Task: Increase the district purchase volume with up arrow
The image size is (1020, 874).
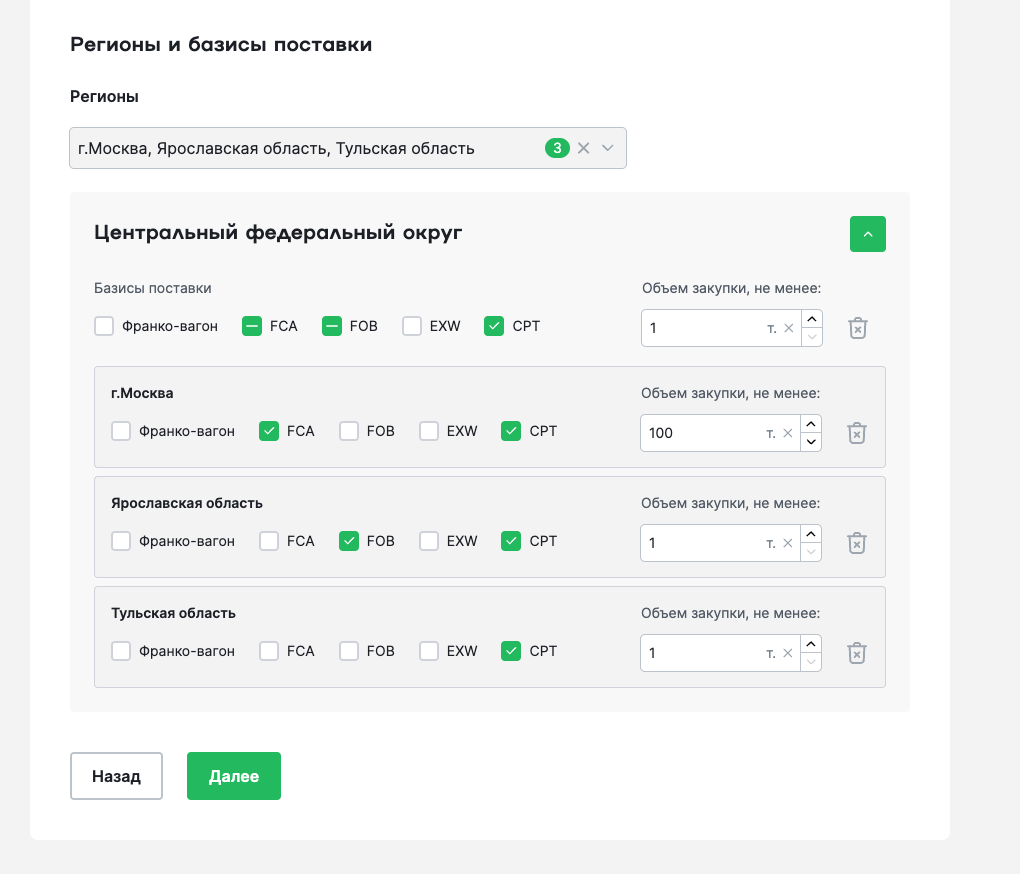Action: pos(812,319)
